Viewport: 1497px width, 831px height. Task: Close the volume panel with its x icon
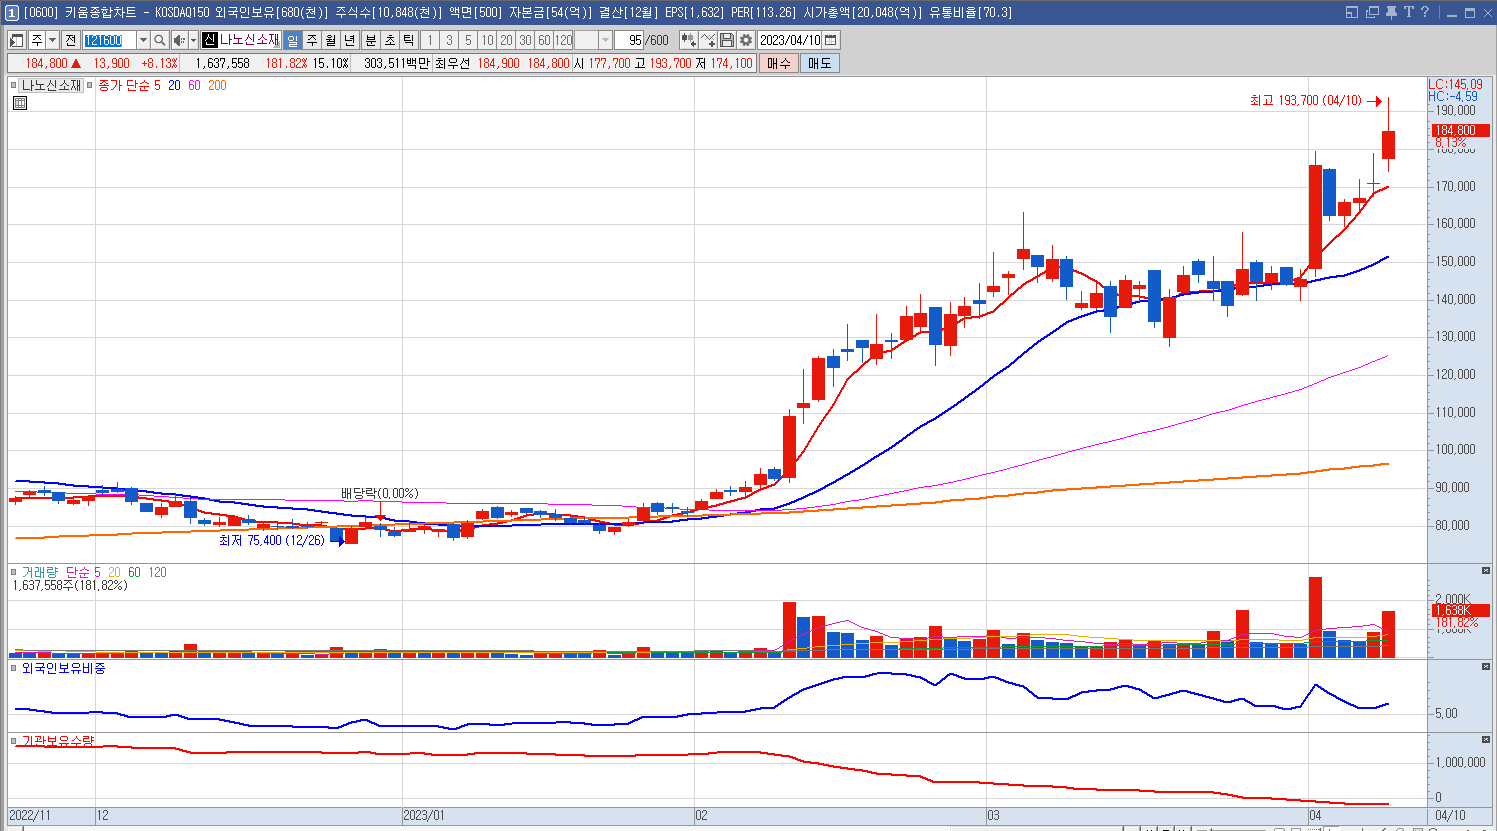tap(1486, 570)
